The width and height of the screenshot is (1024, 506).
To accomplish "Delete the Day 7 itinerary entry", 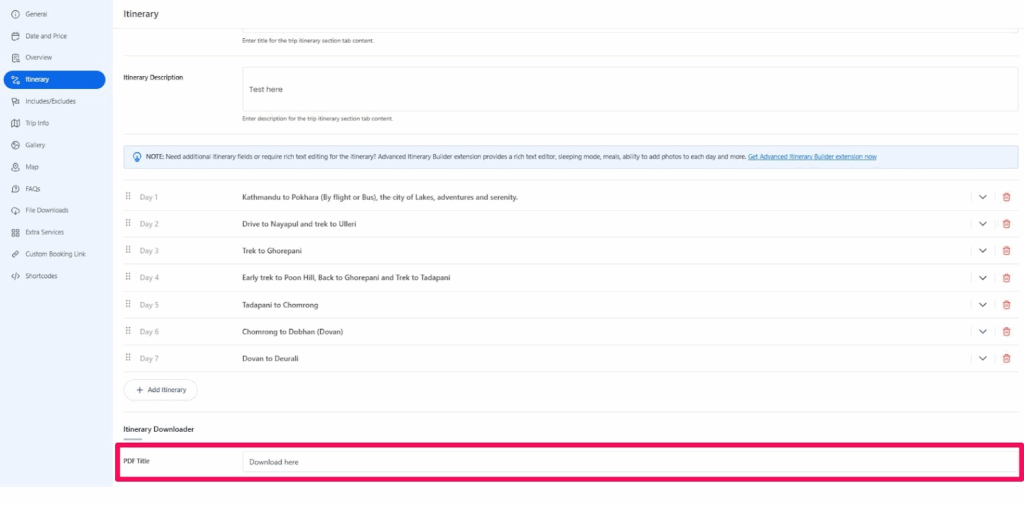I will tap(1006, 358).
